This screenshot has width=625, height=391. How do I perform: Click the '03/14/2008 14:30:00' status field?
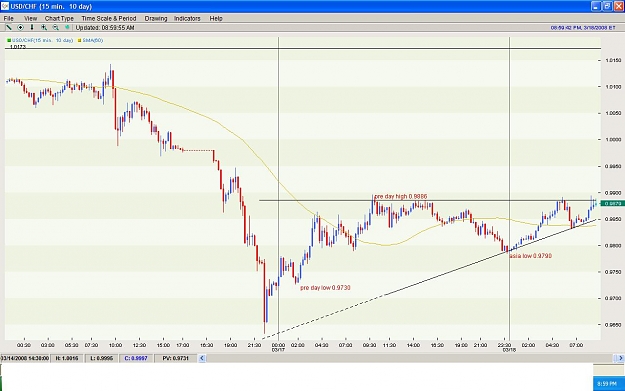[x=25, y=358]
